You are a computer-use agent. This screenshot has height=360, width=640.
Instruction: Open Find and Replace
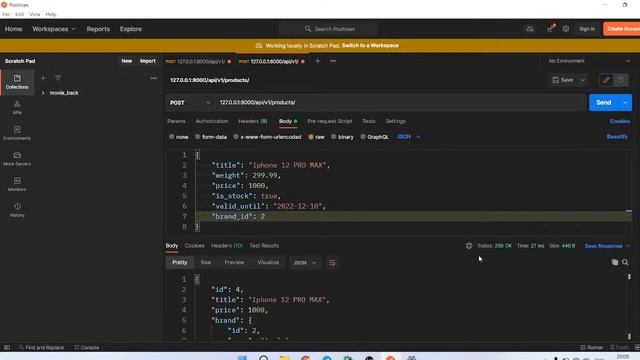click(41, 347)
